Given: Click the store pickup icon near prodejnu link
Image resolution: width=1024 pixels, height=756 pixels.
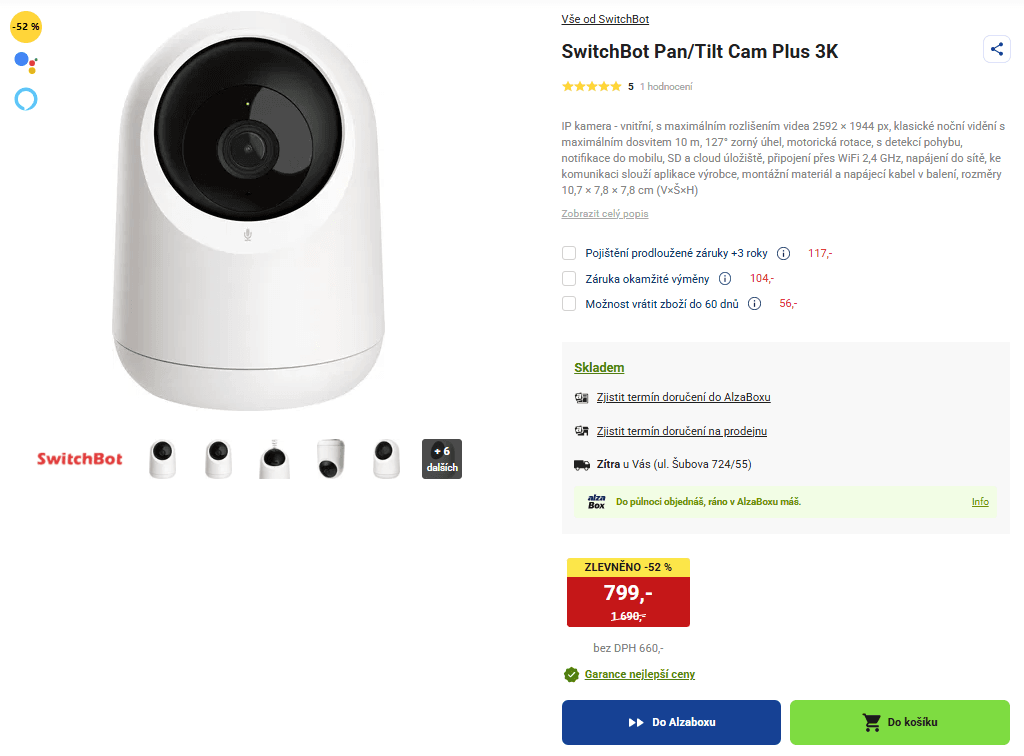Looking at the screenshot, I should coord(581,431).
